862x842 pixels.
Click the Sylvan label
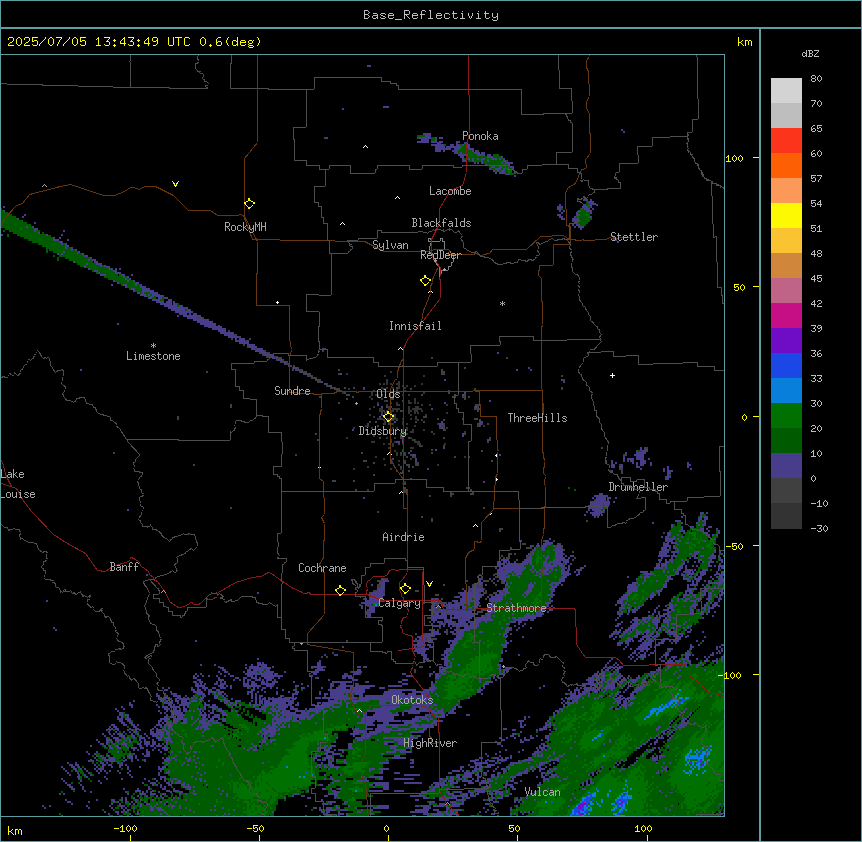[390, 245]
